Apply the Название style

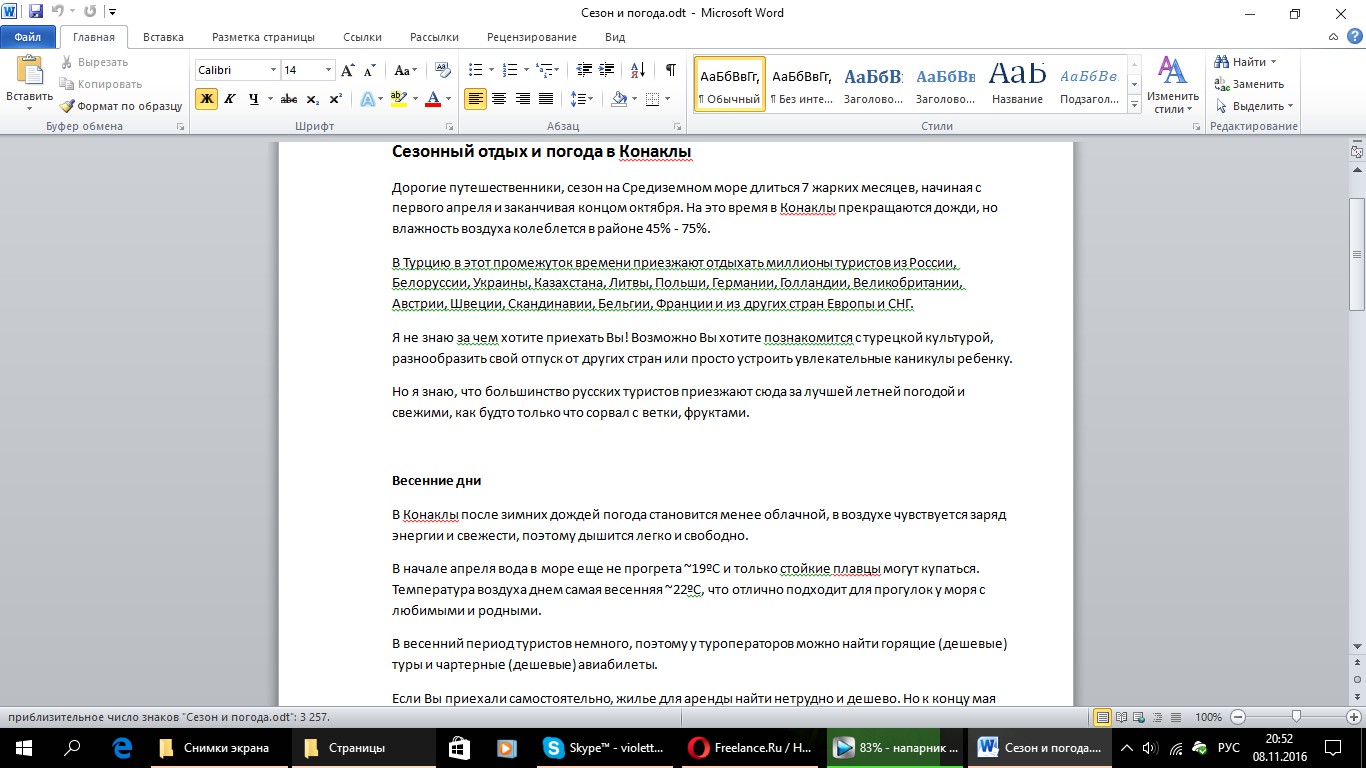pos(1018,84)
